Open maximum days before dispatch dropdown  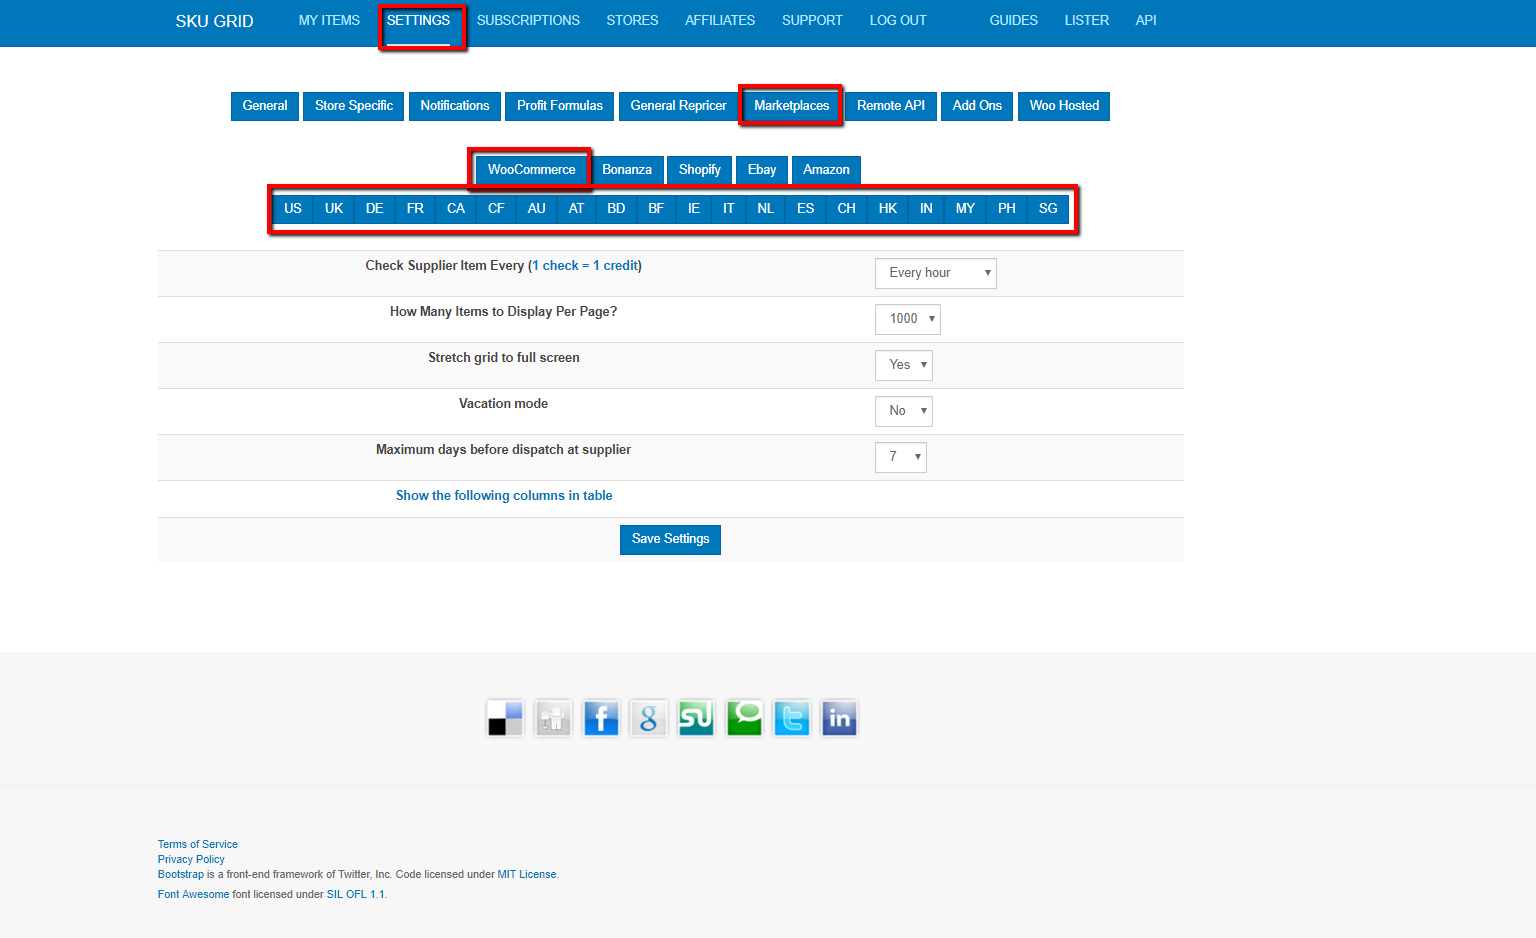coord(901,457)
